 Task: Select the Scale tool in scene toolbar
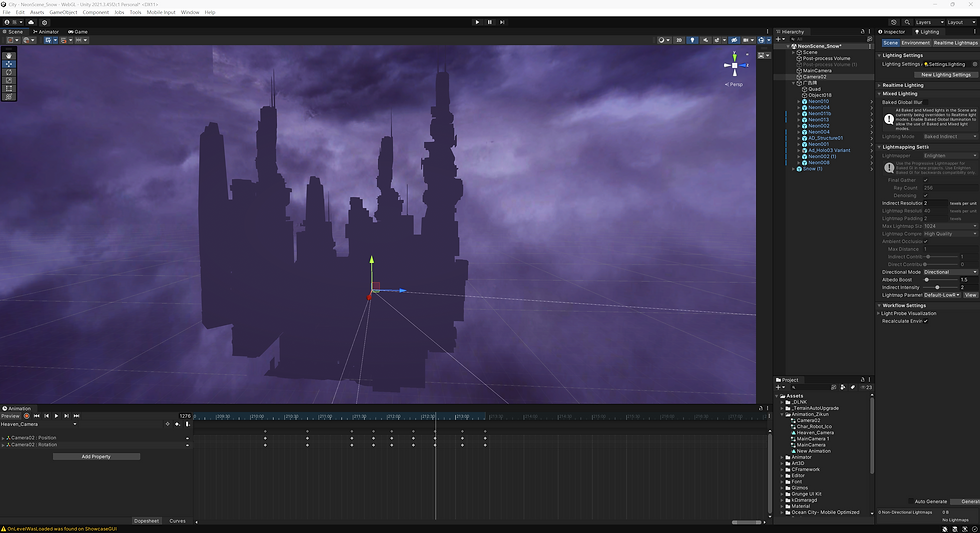[9, 80]
